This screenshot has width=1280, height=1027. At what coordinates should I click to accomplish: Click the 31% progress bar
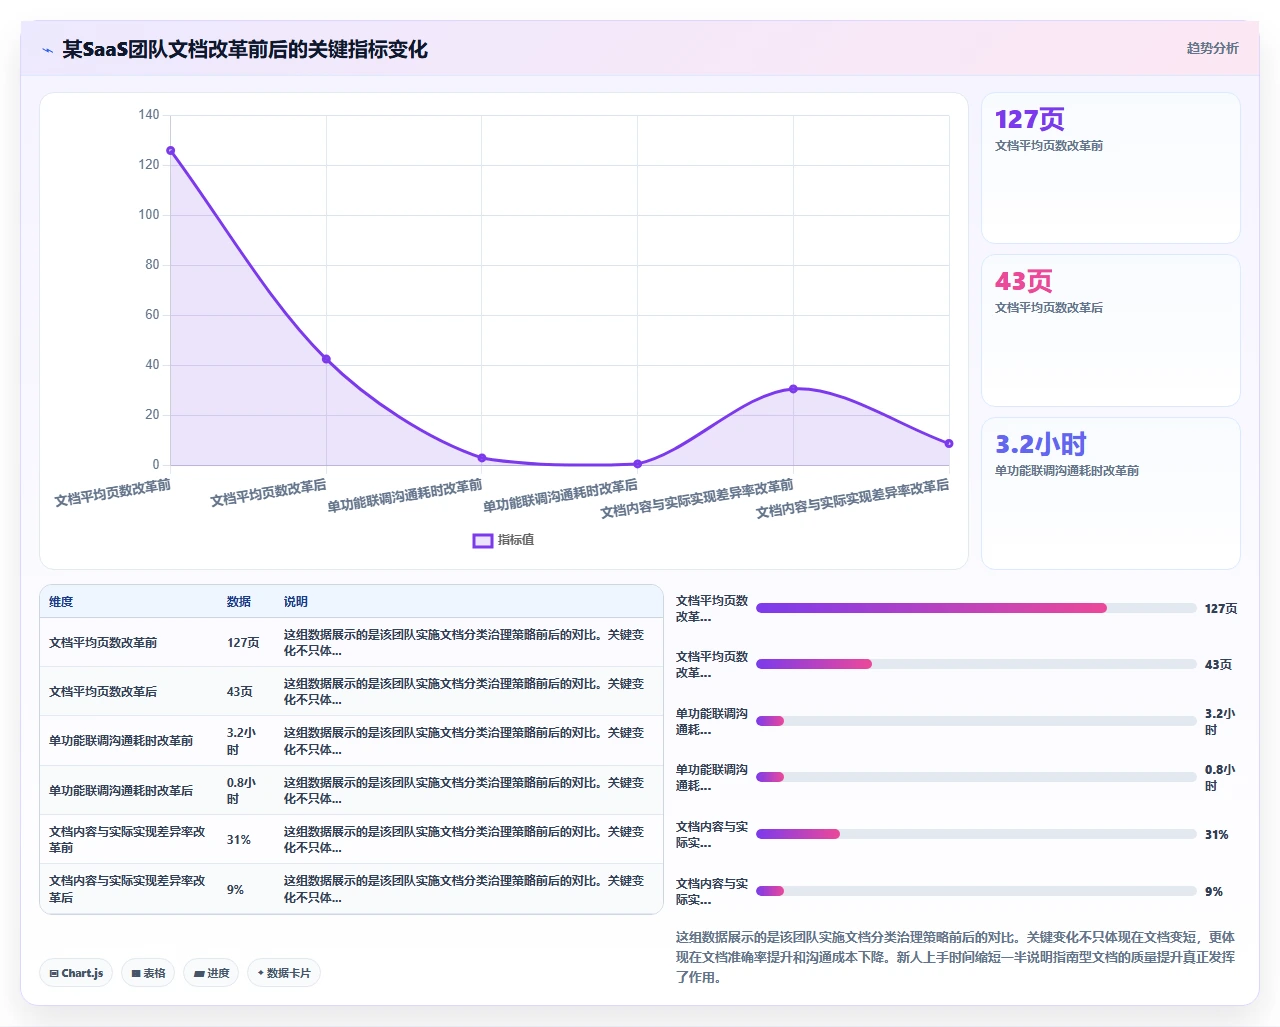click(x=976, y=834)
